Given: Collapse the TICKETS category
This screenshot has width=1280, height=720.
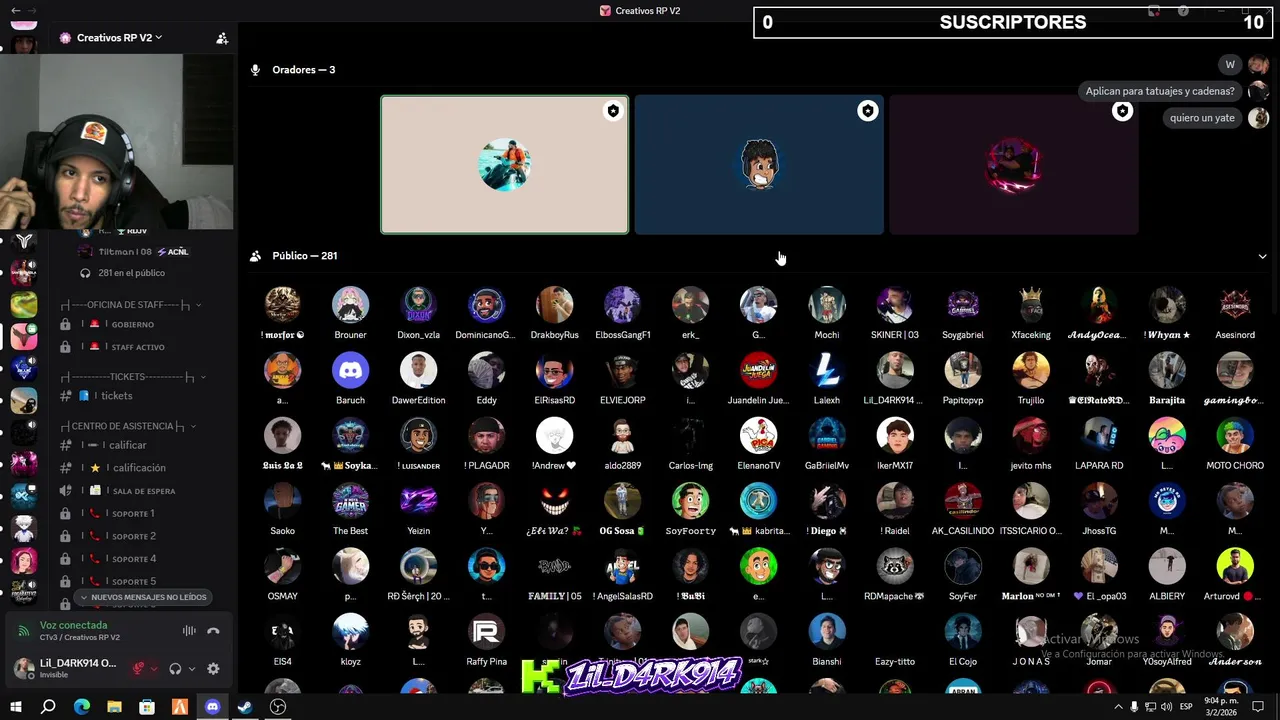Looking at the screenshot, I should [133, 377].
